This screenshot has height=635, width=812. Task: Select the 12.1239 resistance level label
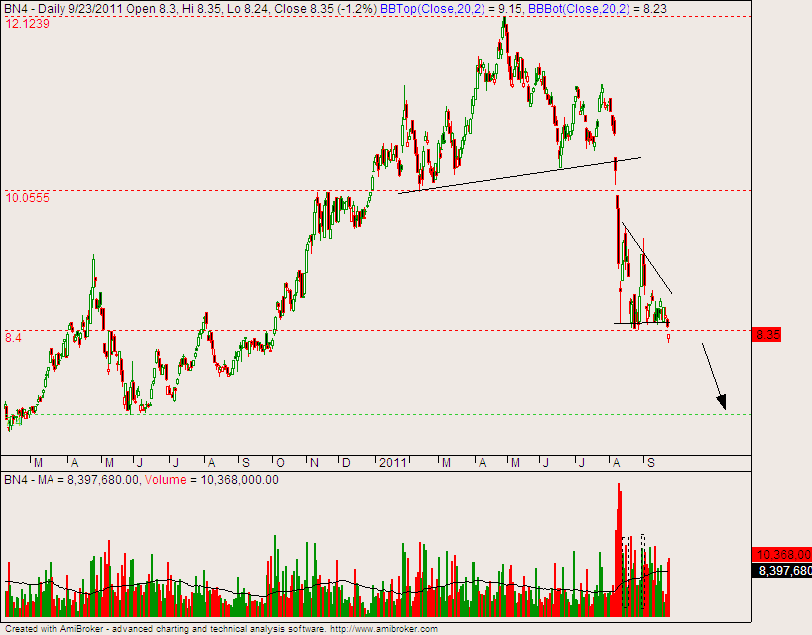pos(27,23)
